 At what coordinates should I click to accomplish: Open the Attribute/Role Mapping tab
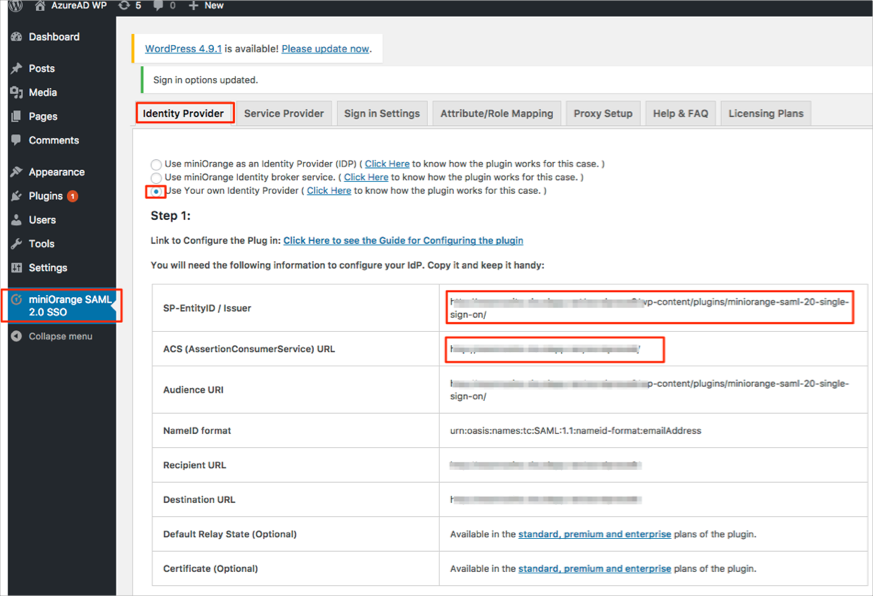pyautogui.click(x=496, y=113)
